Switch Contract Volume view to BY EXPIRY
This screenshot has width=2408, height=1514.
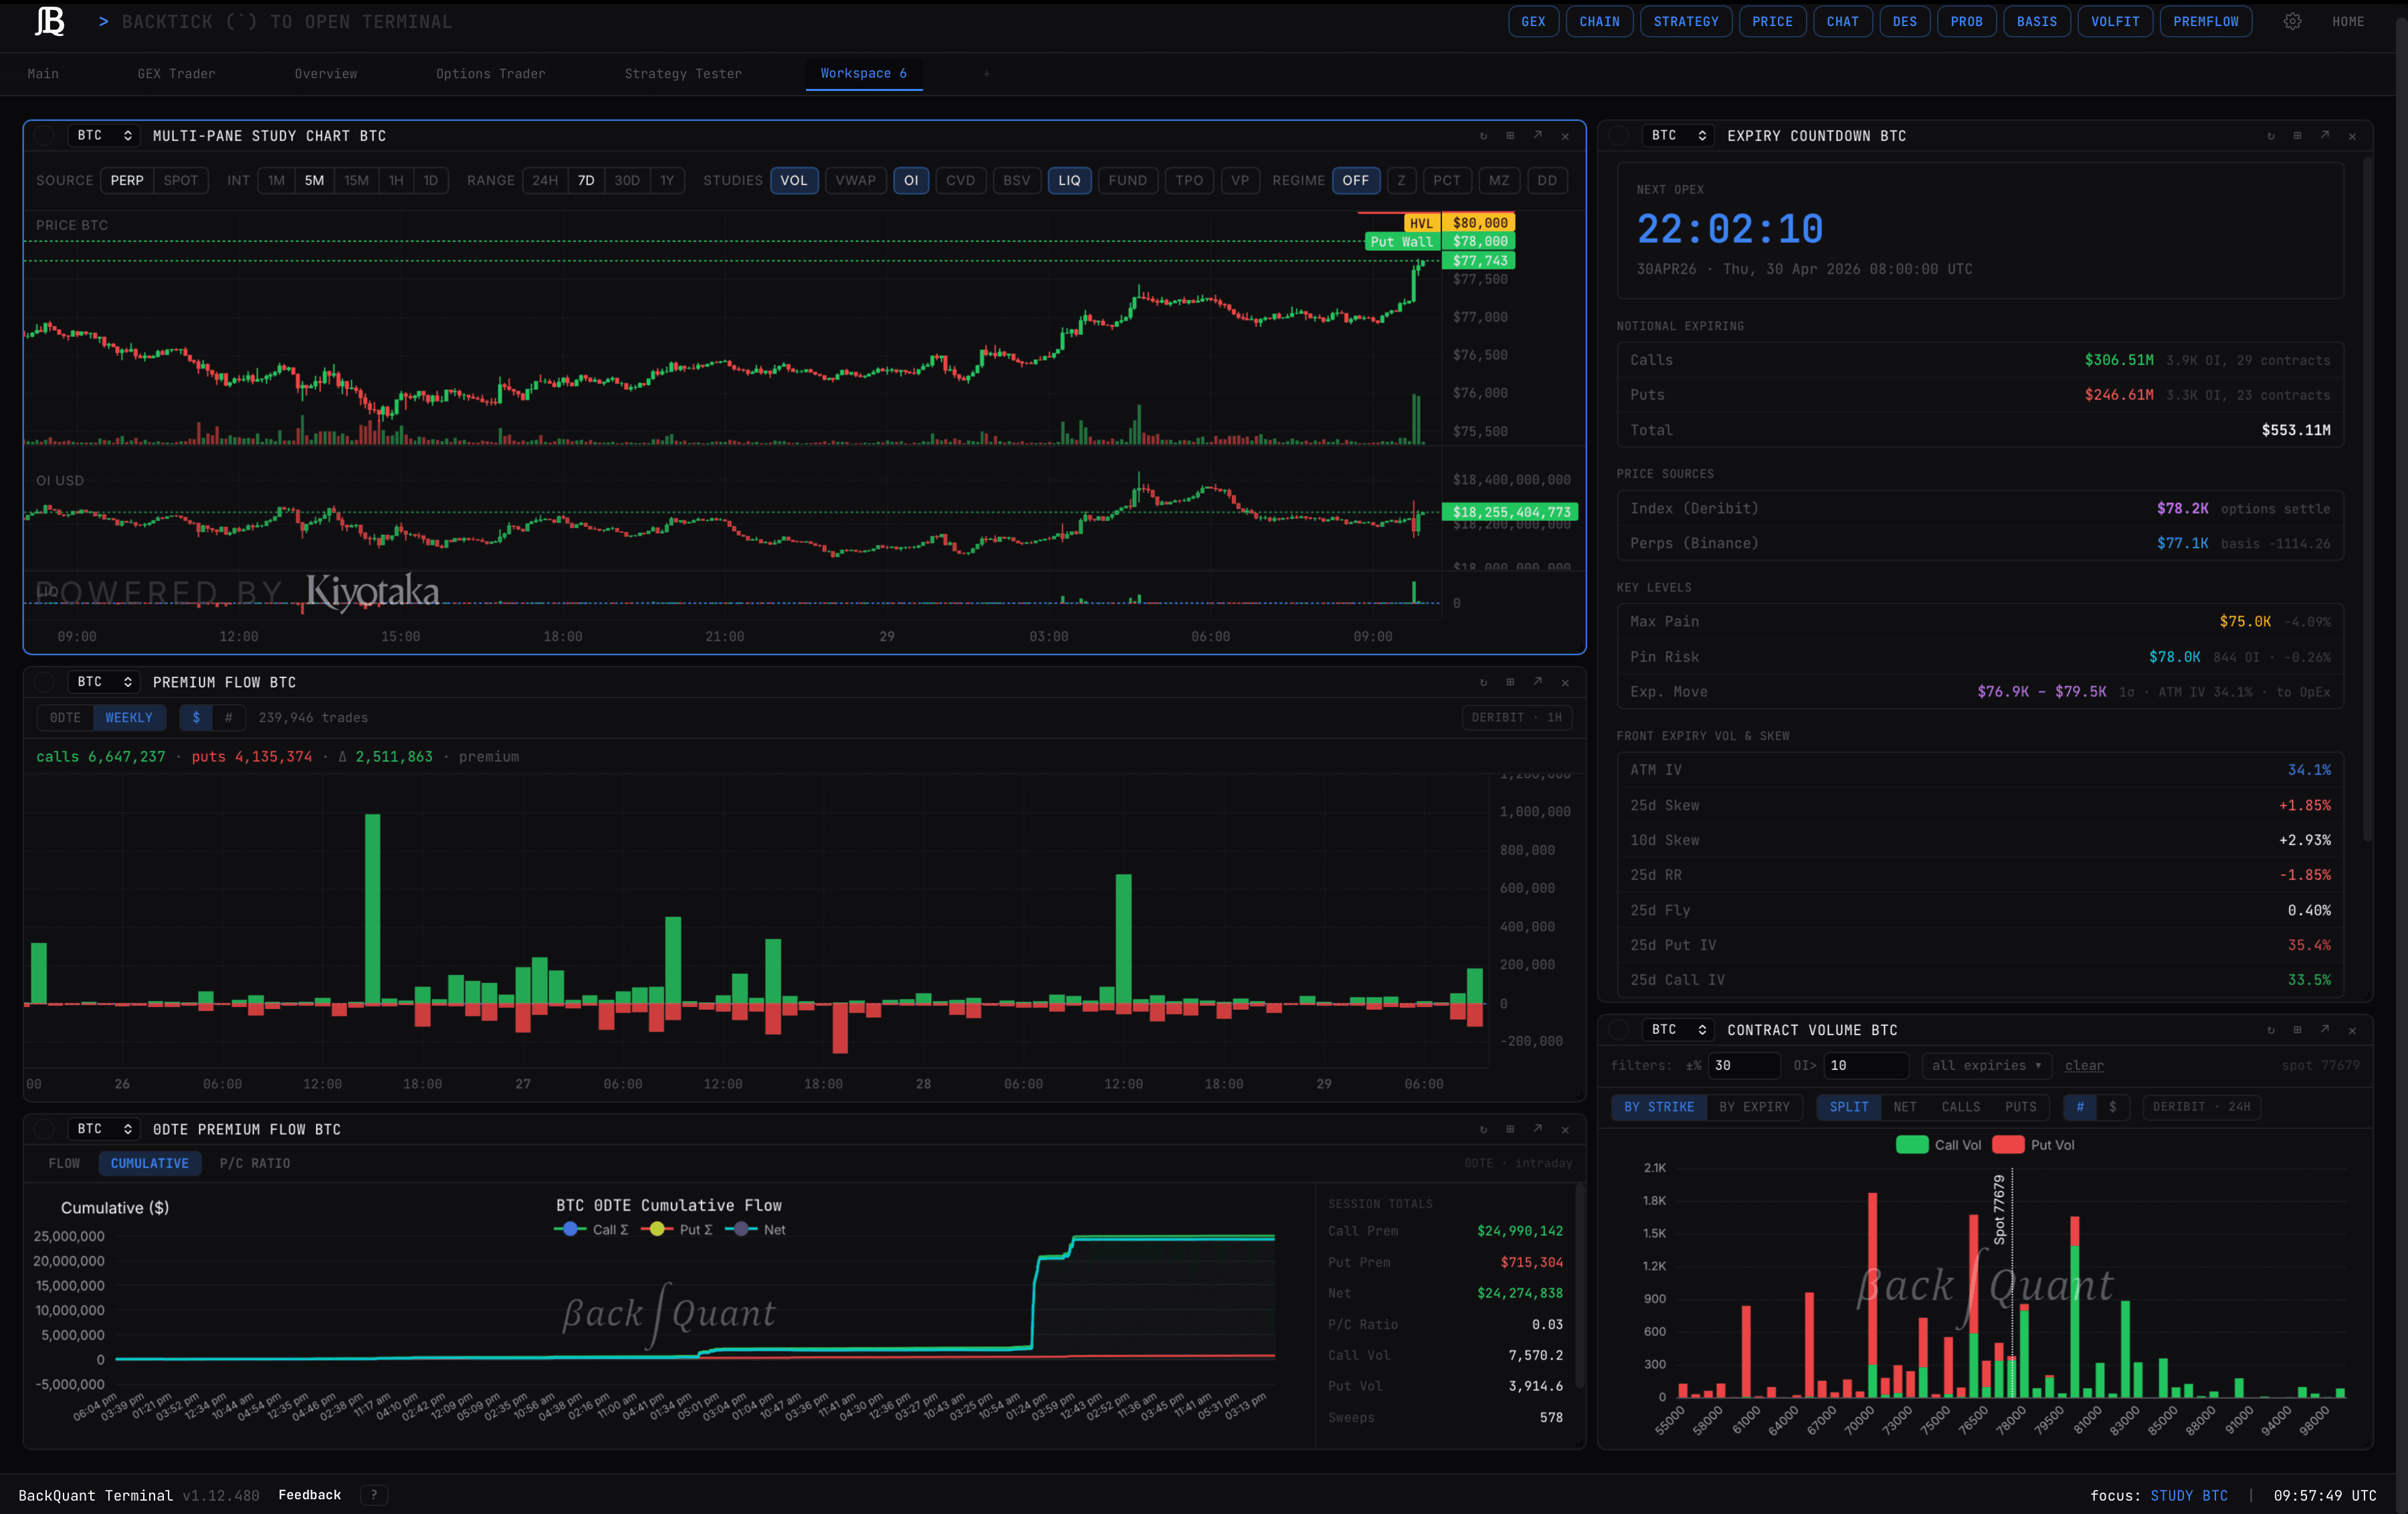click(x=1754, y=1107)
